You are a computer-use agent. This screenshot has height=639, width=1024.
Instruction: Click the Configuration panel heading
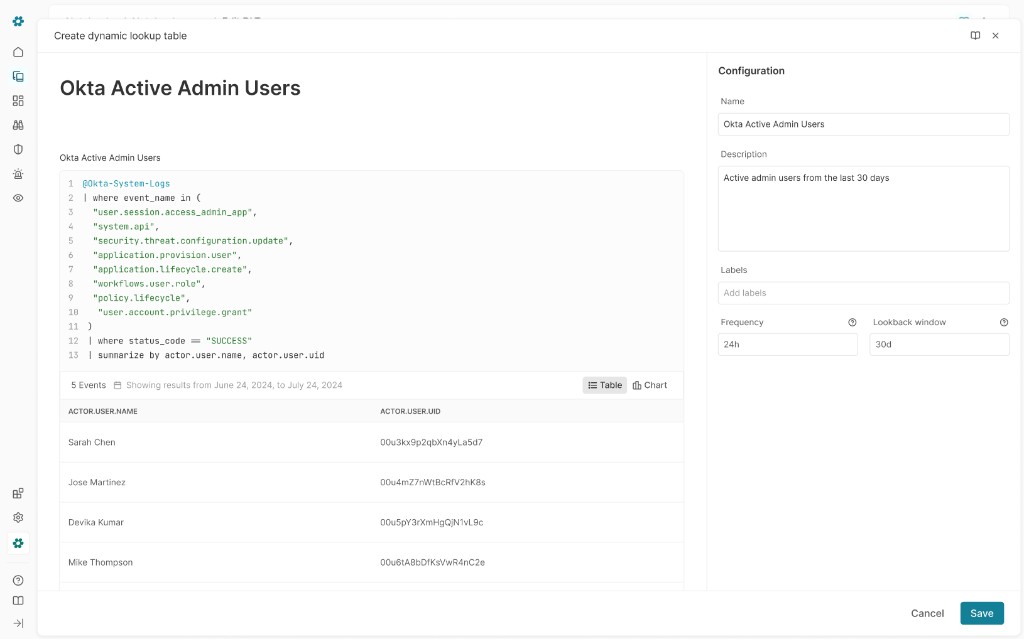pyautogui.click(x=751, y=71)
